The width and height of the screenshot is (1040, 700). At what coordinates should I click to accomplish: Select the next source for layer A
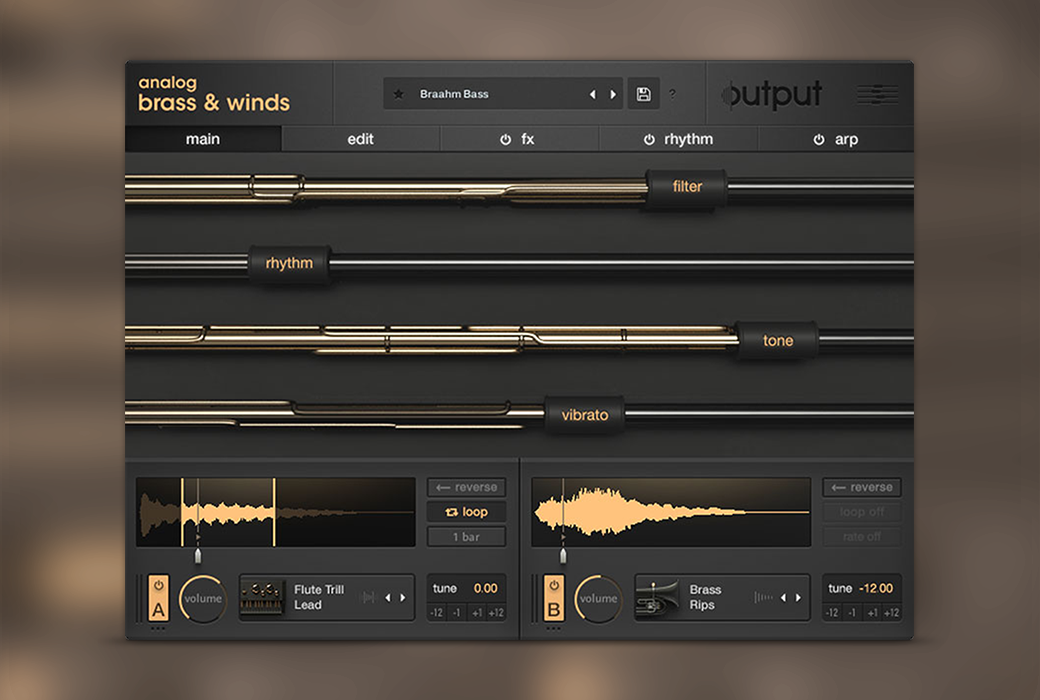403,598
